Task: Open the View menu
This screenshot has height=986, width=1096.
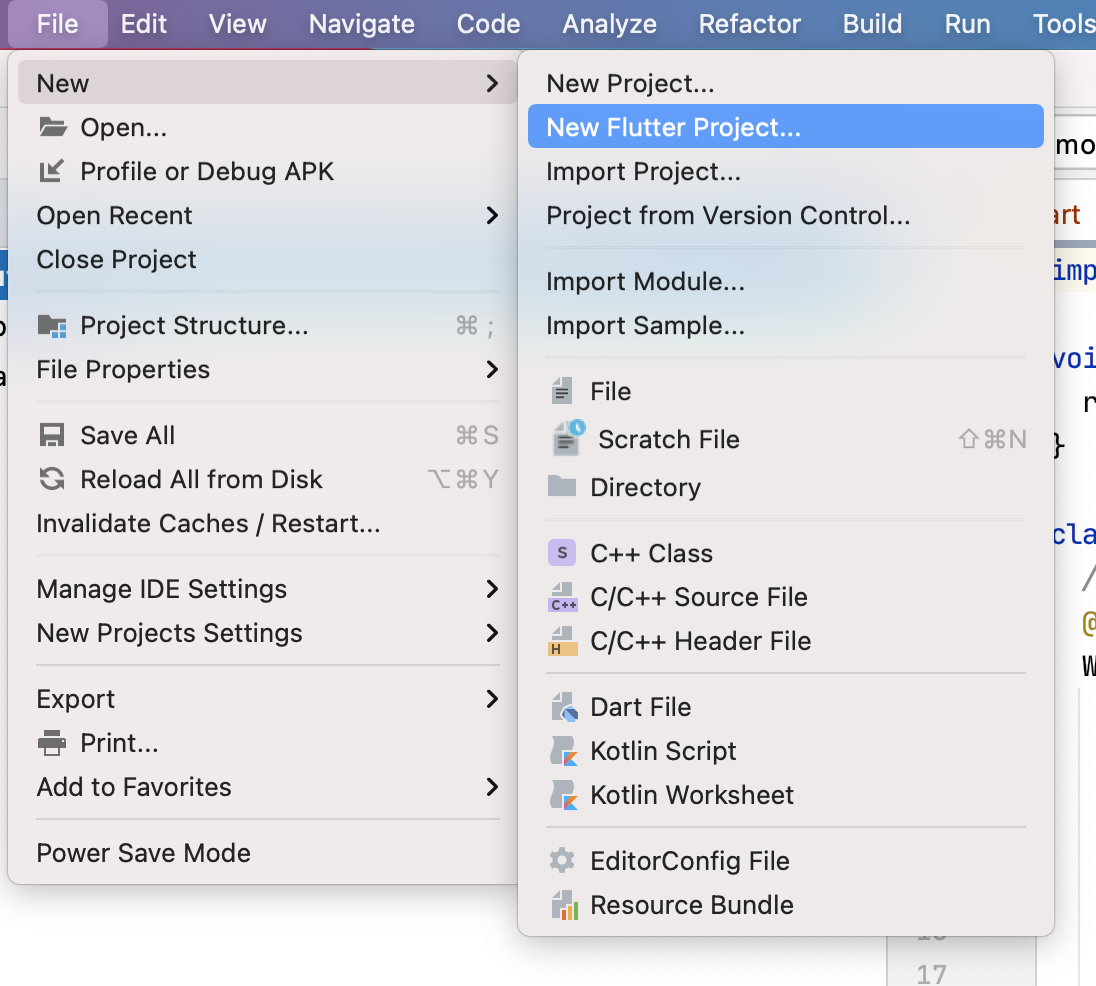Action: point(238,24)
